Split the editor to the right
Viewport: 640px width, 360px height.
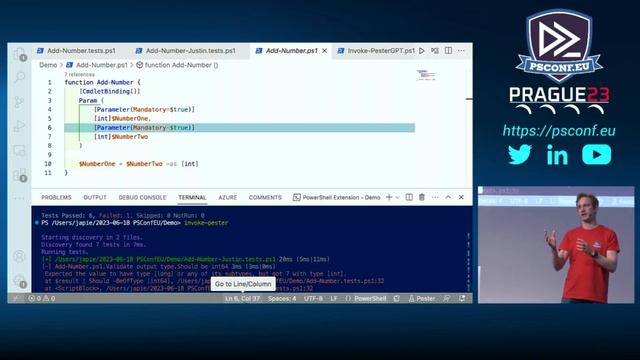click(x=448, y=51)
